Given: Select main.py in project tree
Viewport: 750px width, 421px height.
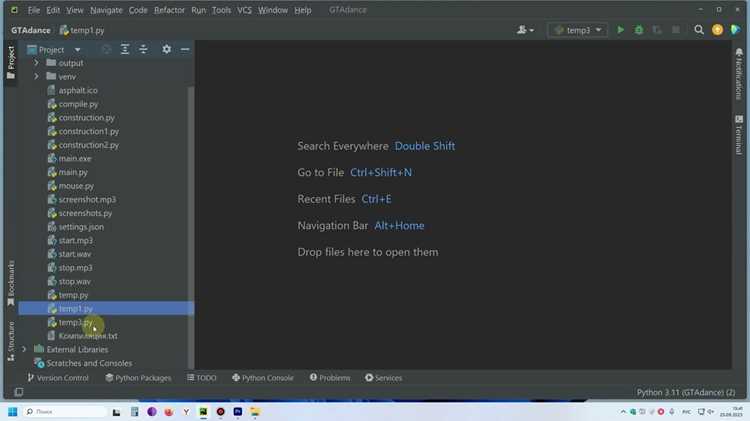Looking at the screenshot, I should [73, 172].
